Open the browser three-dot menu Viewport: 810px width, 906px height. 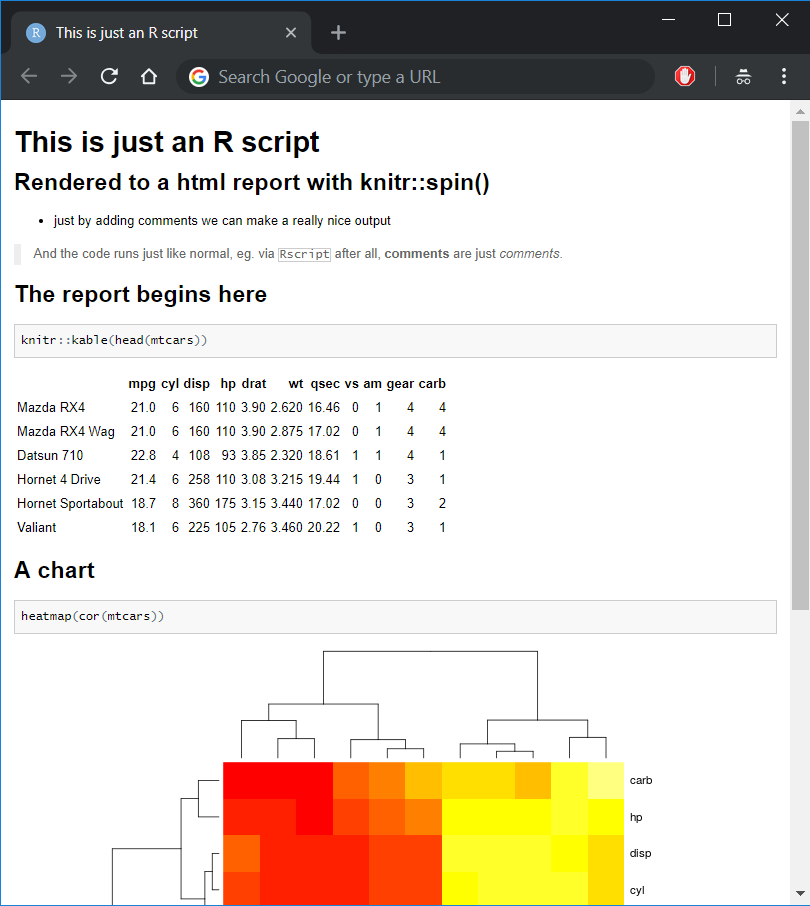pyautogui.click(x=783, y=76)
